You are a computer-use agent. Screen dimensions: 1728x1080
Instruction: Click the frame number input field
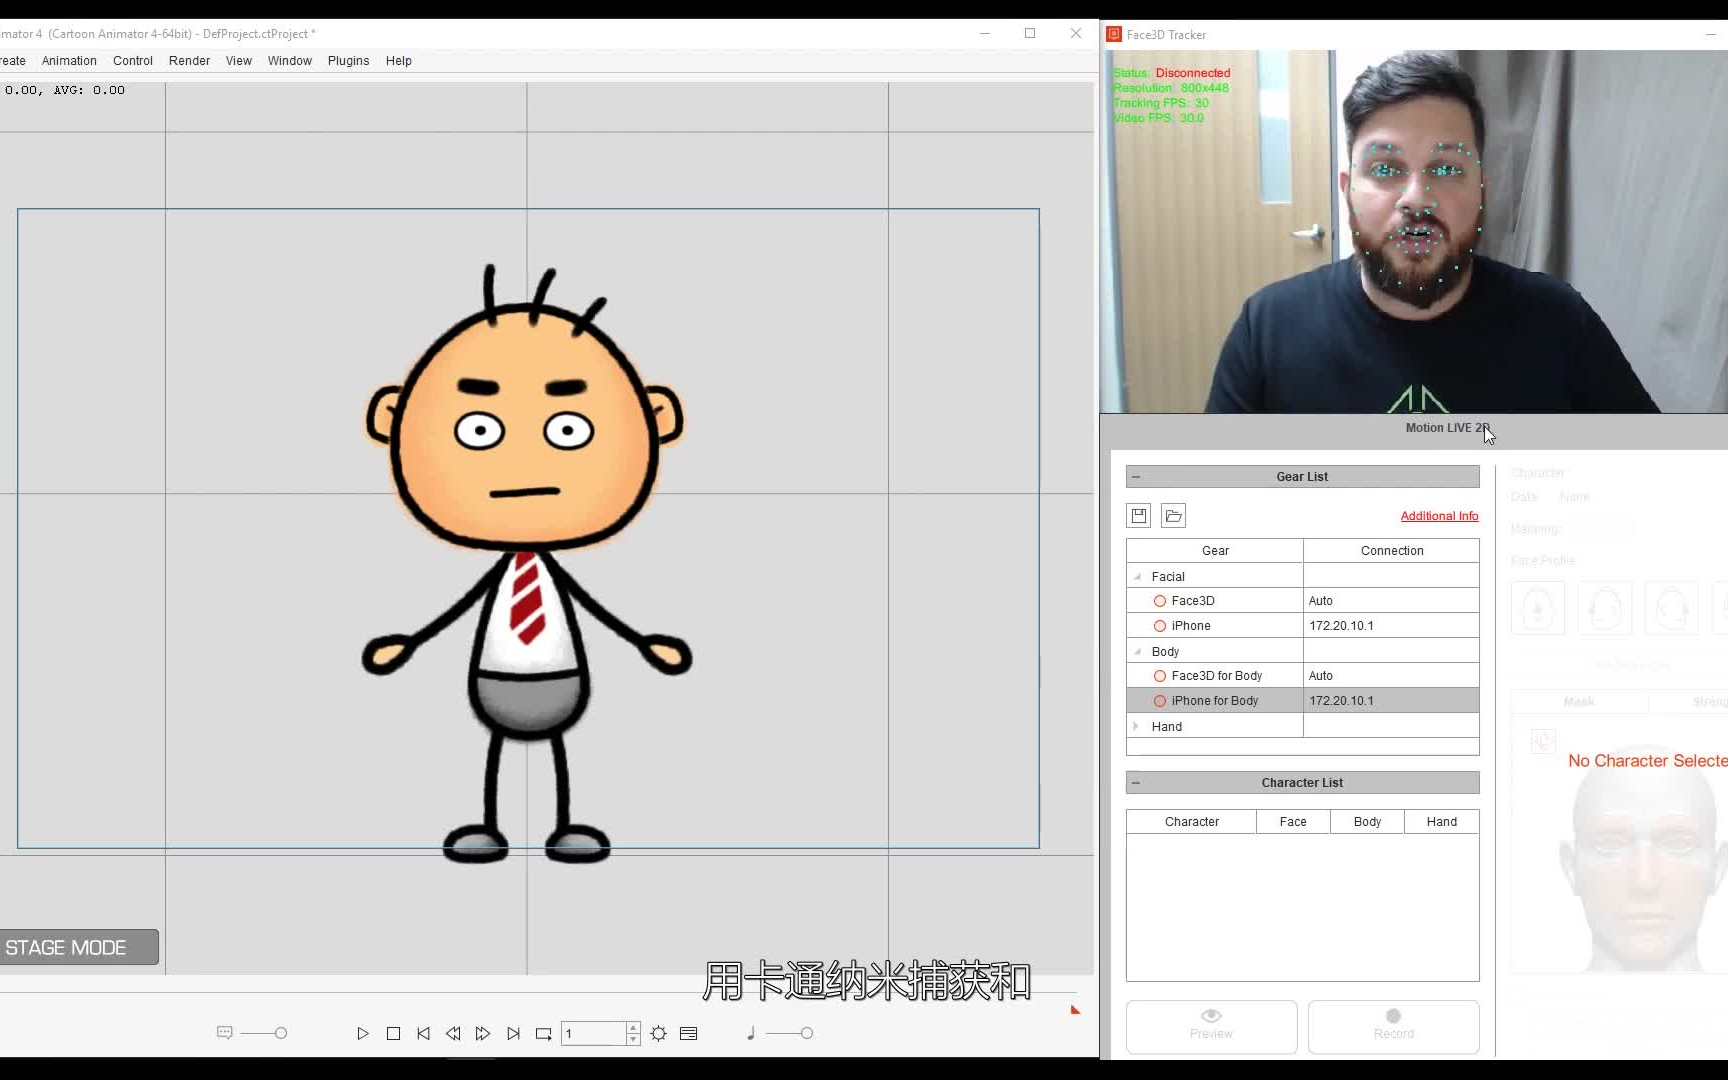click(594, 1033)
